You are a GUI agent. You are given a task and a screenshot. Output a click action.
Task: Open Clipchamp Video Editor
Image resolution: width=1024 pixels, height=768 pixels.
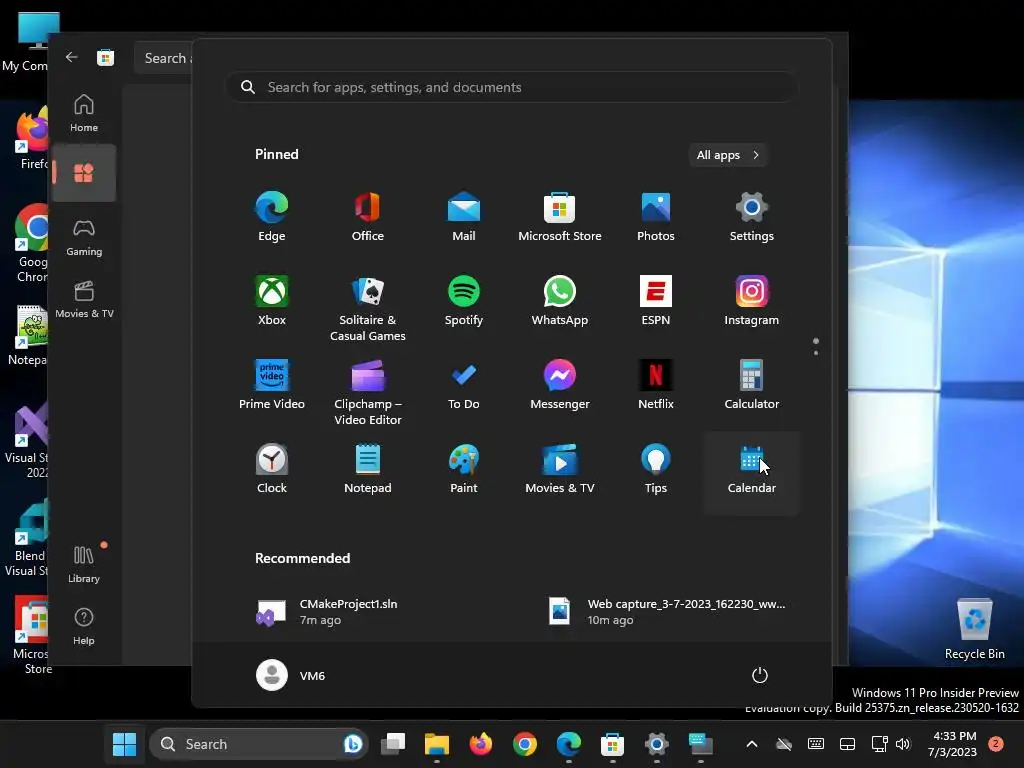368,393
